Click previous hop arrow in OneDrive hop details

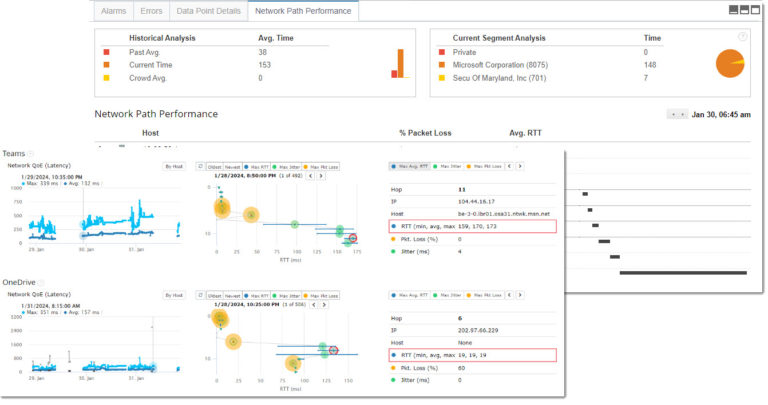pyautogui.click(x=509, y=295)
